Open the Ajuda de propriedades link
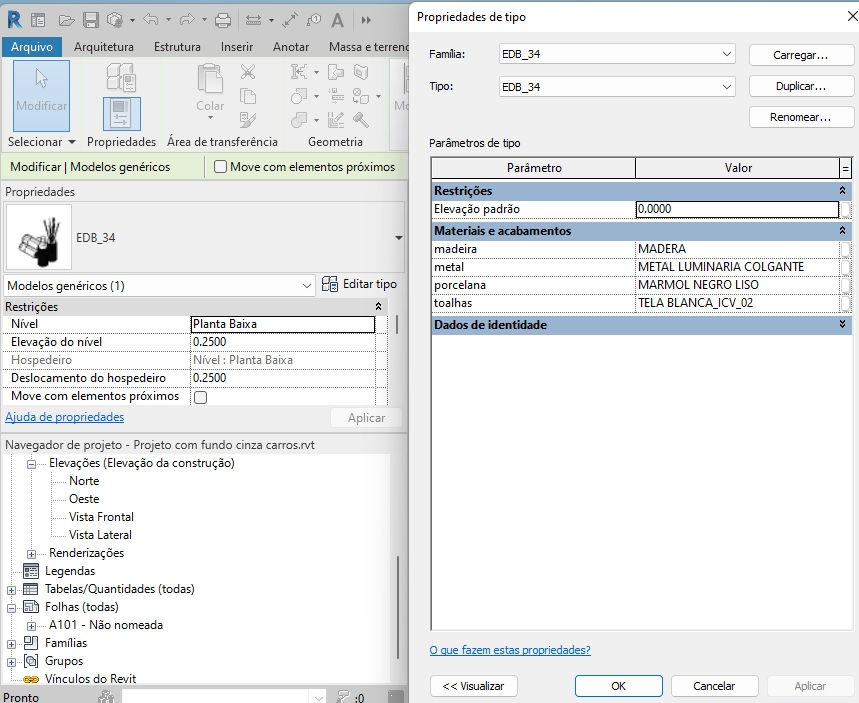Screen dimensions: 859x703 click(65, 417)
